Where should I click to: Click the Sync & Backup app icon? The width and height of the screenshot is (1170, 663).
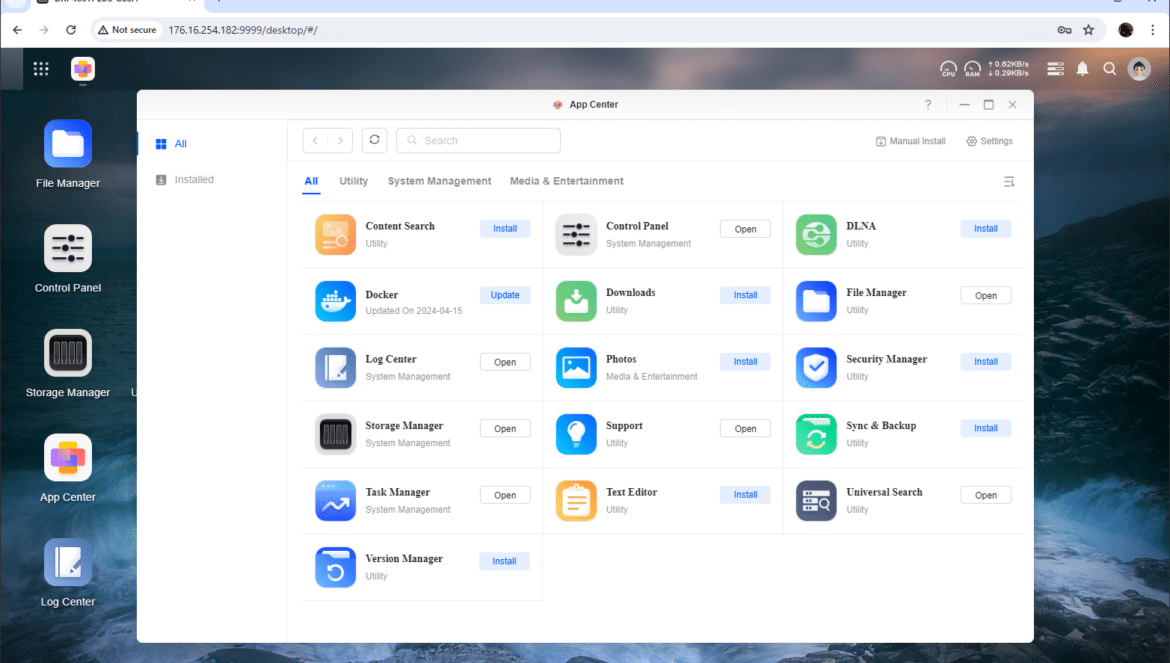coord(816,434)
